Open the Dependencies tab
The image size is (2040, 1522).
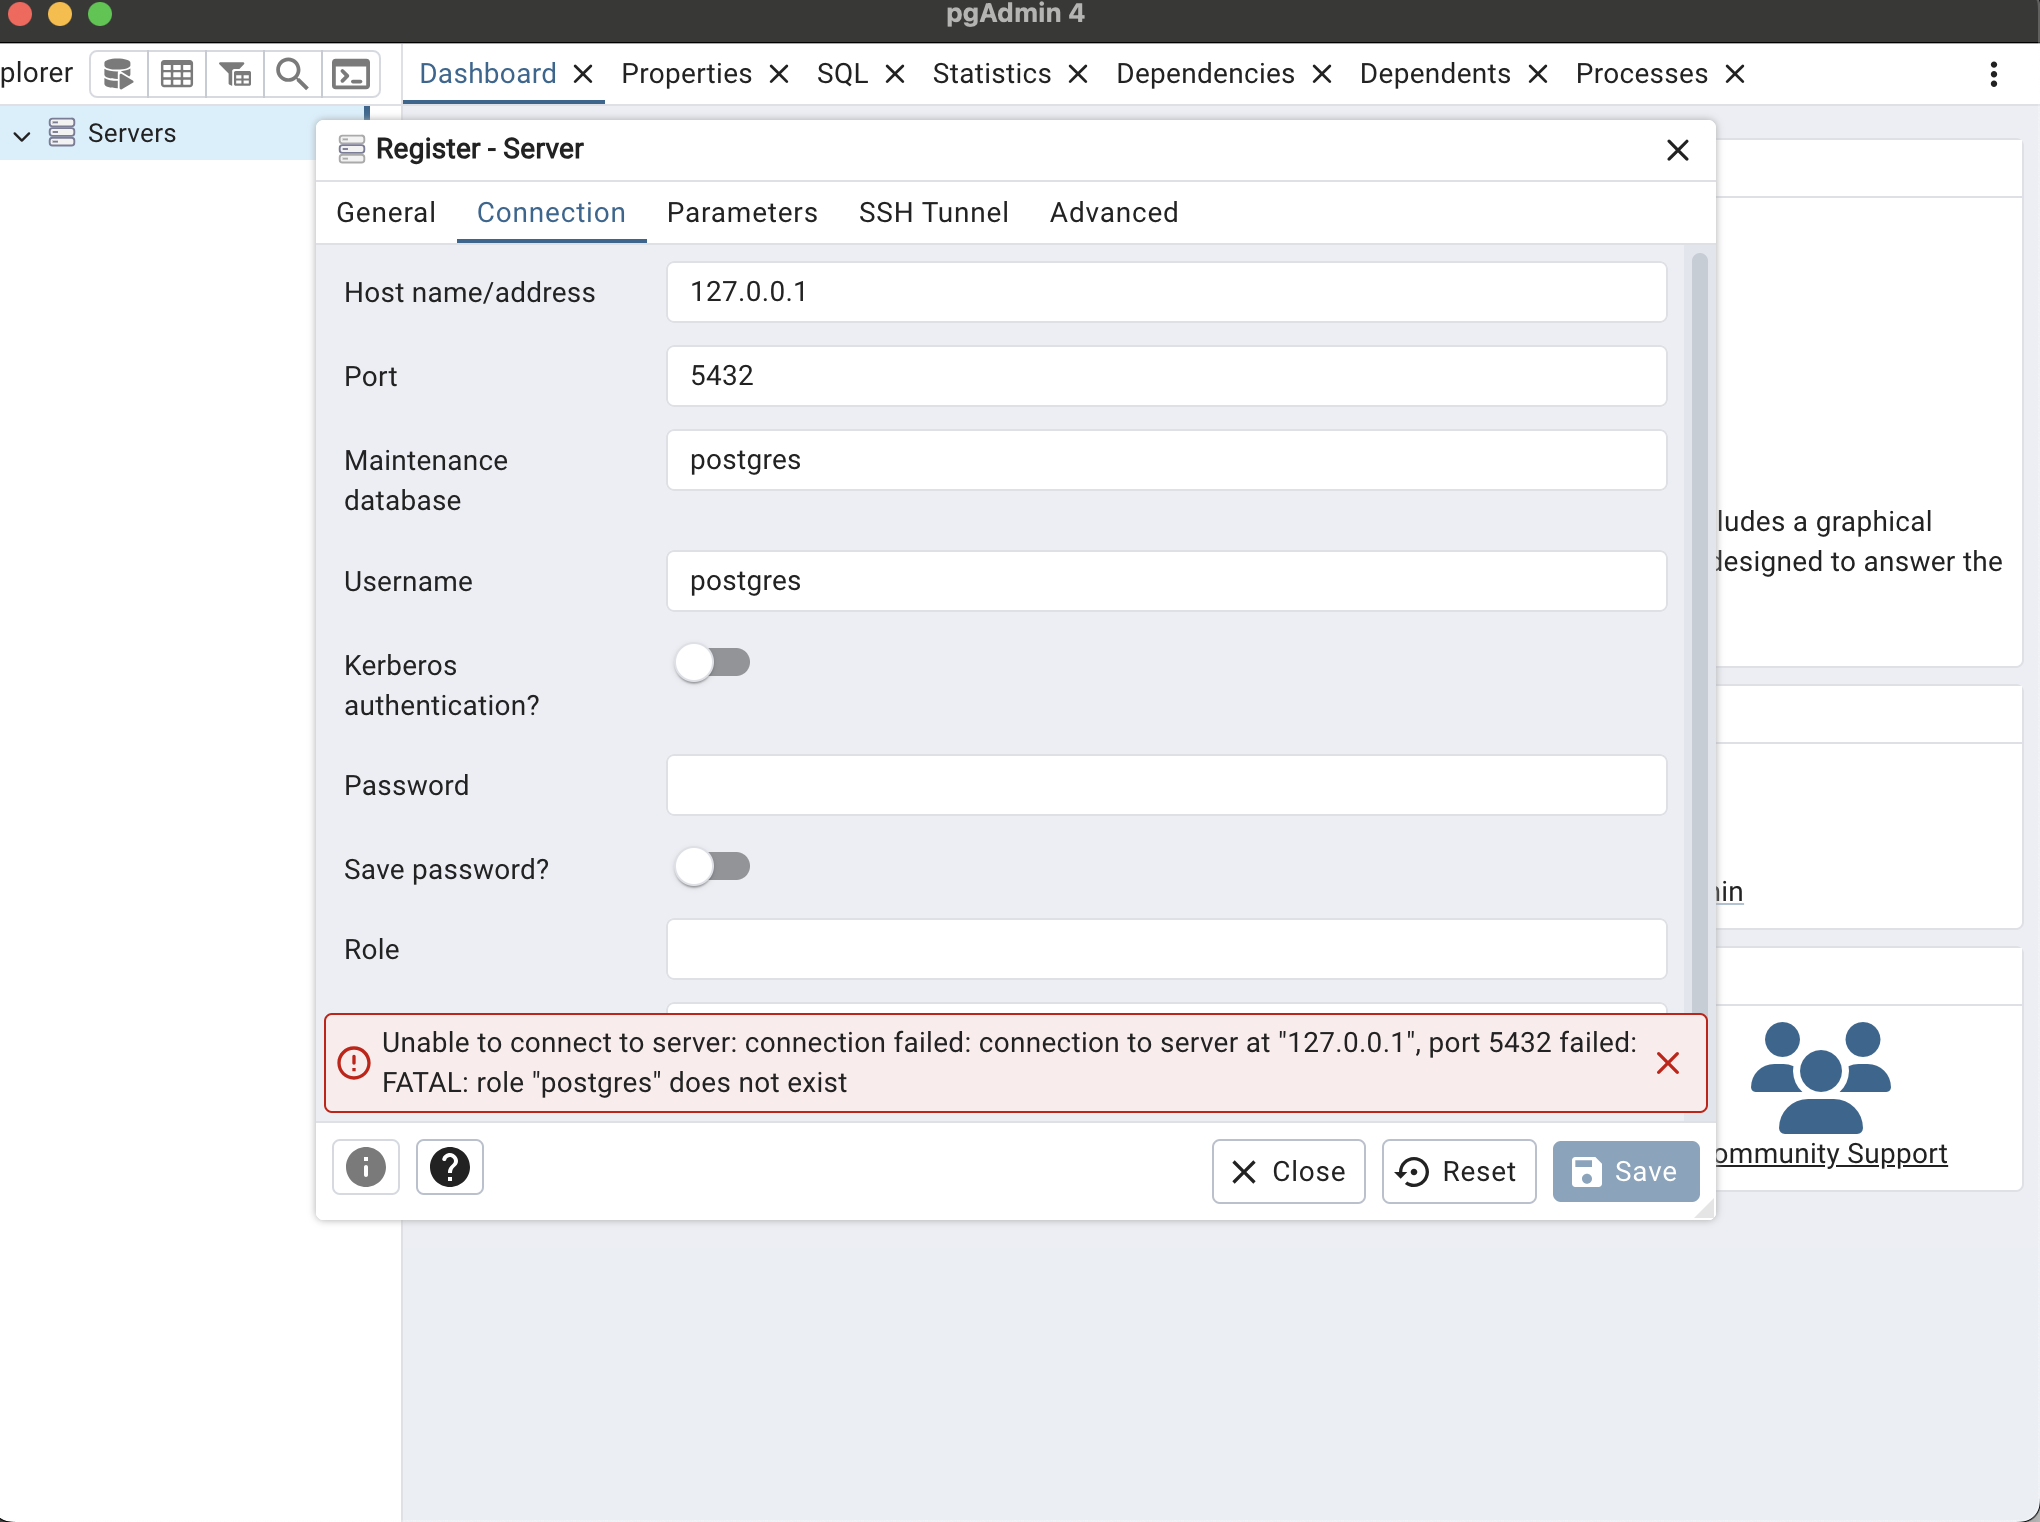click(x=1206, y=74)
